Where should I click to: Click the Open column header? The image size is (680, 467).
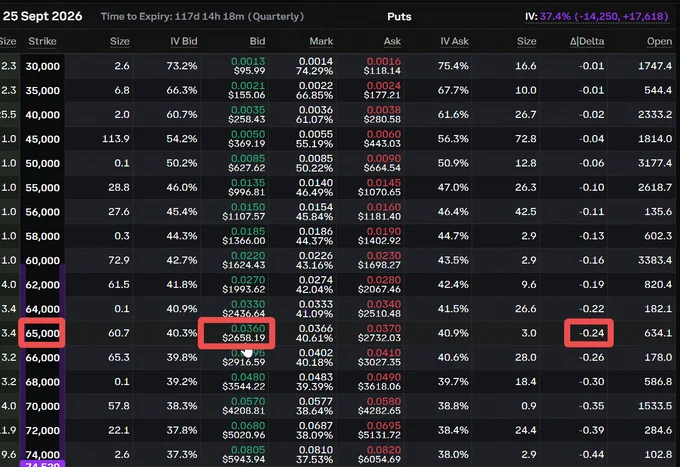click(659, 41)
